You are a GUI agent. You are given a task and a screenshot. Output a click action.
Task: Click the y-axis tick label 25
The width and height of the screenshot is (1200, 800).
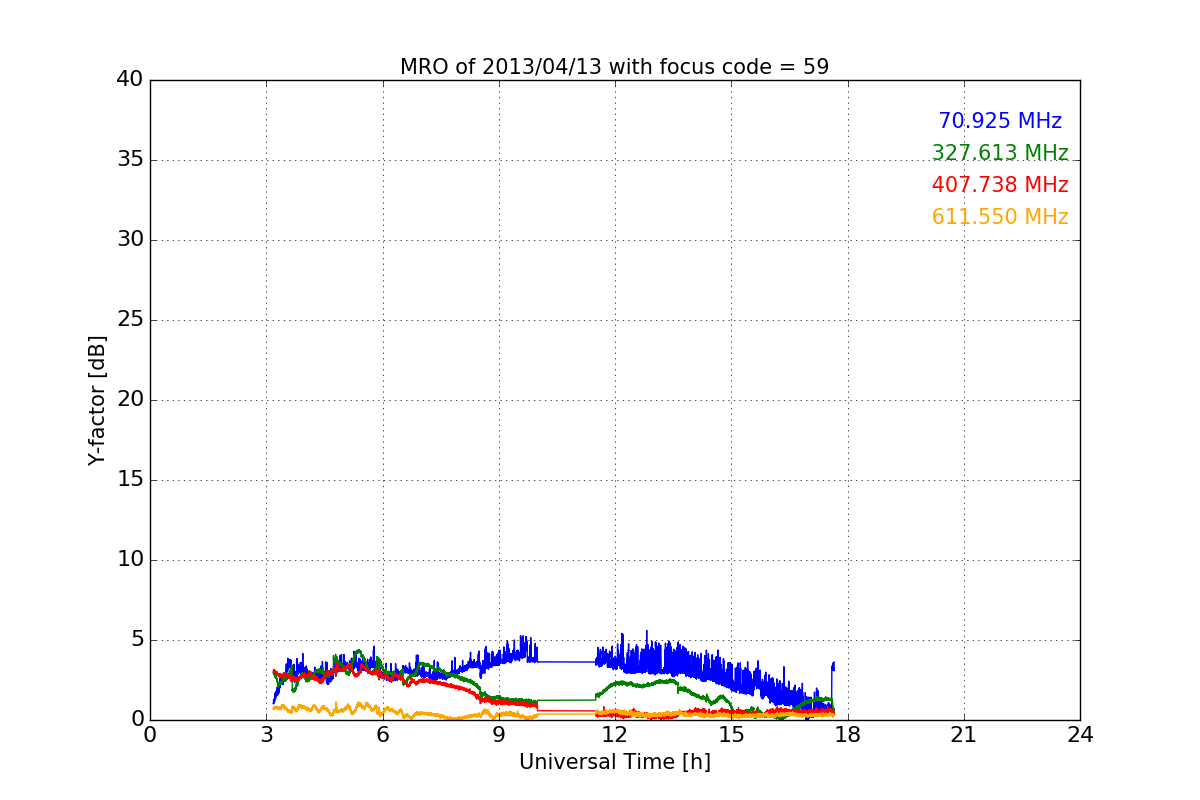click(x=130, y=320)
